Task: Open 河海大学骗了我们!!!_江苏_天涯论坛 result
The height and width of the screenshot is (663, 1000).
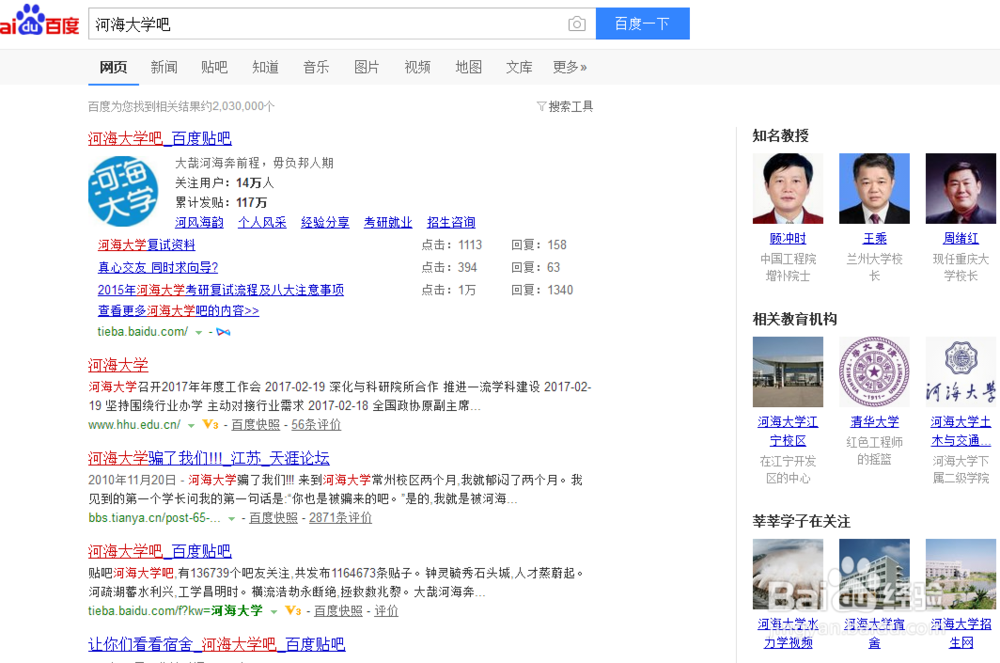Action: tap(209, 458)
